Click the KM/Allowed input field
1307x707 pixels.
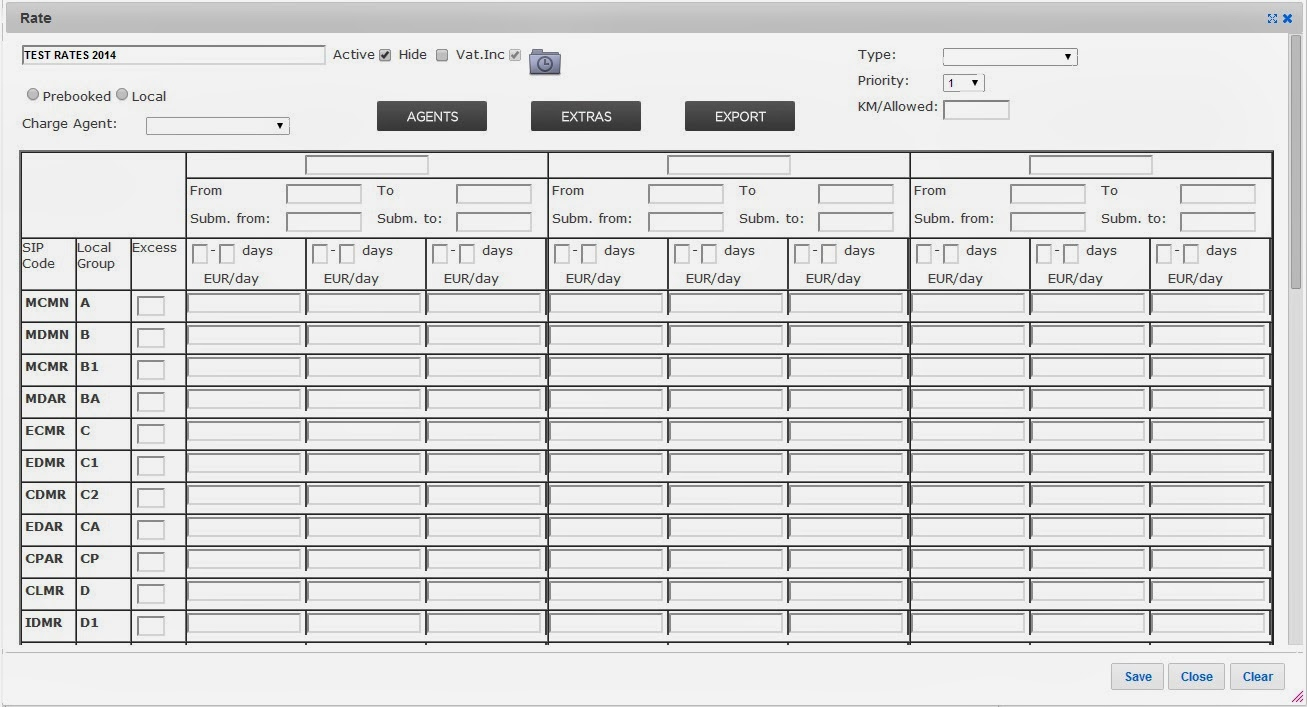click(x=975, y=109)
